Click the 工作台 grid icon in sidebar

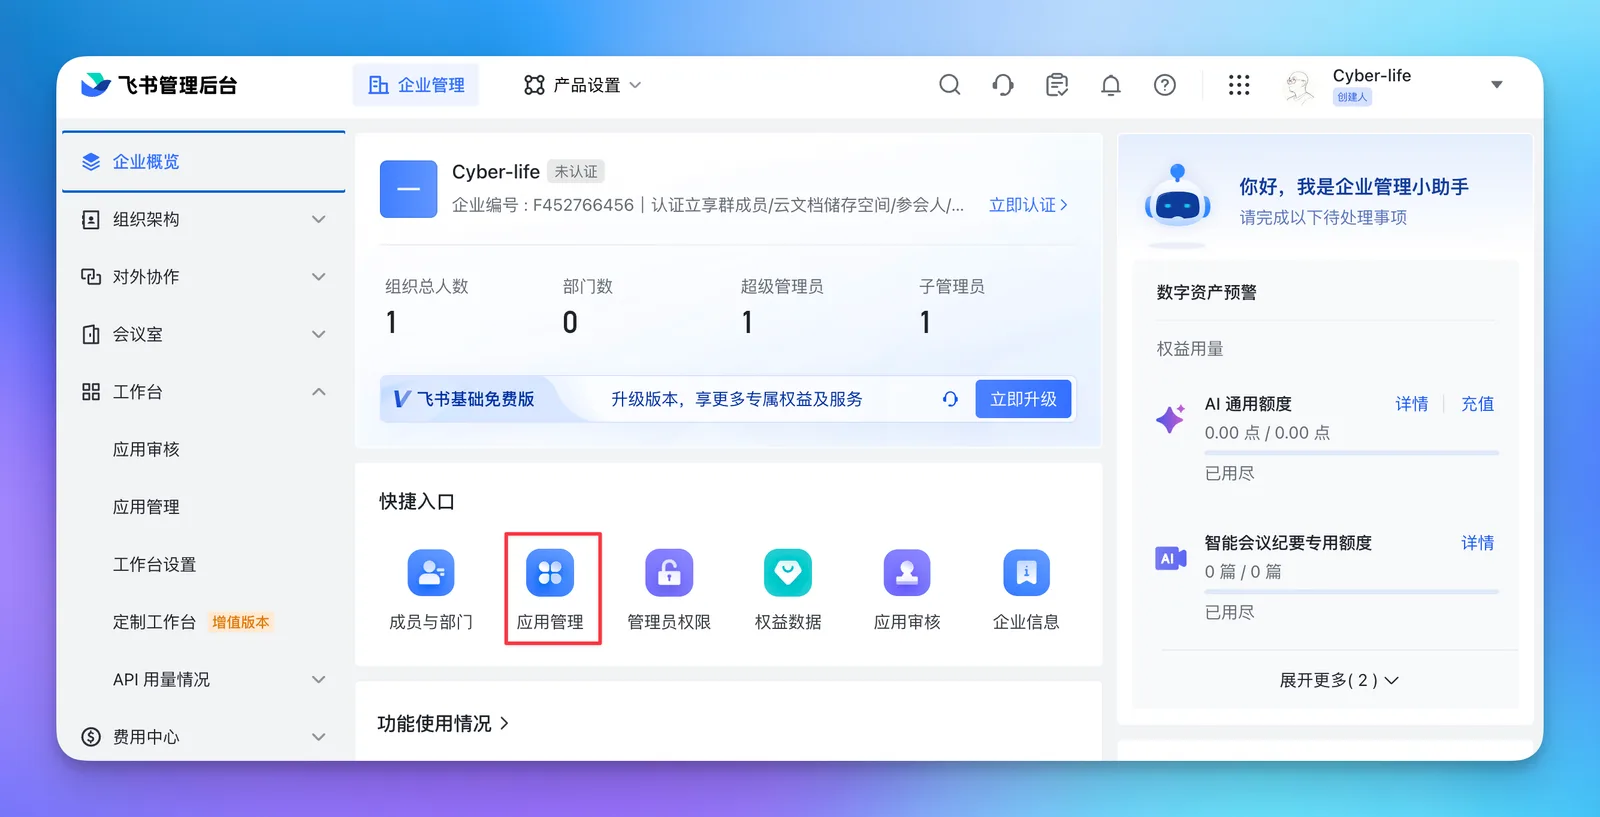[x=91, y=392]
